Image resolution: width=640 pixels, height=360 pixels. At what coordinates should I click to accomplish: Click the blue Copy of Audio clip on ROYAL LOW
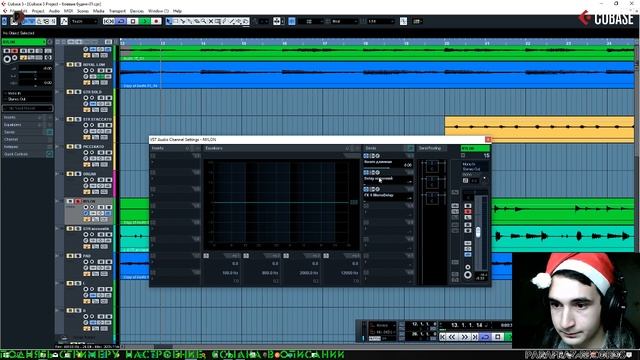(377, 75)
